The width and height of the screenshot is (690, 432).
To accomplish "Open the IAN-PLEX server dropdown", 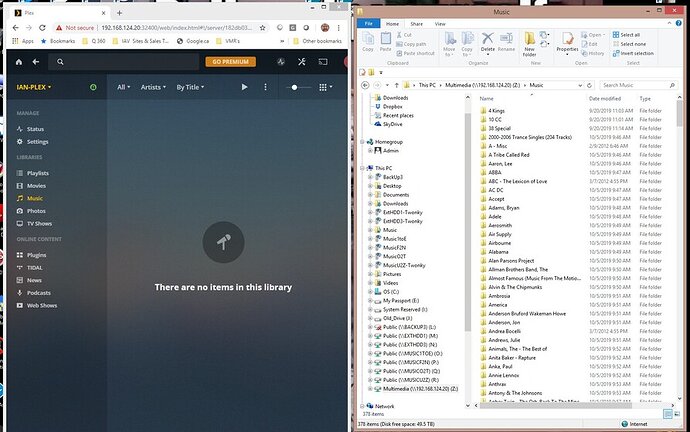I will pos(33,87).
